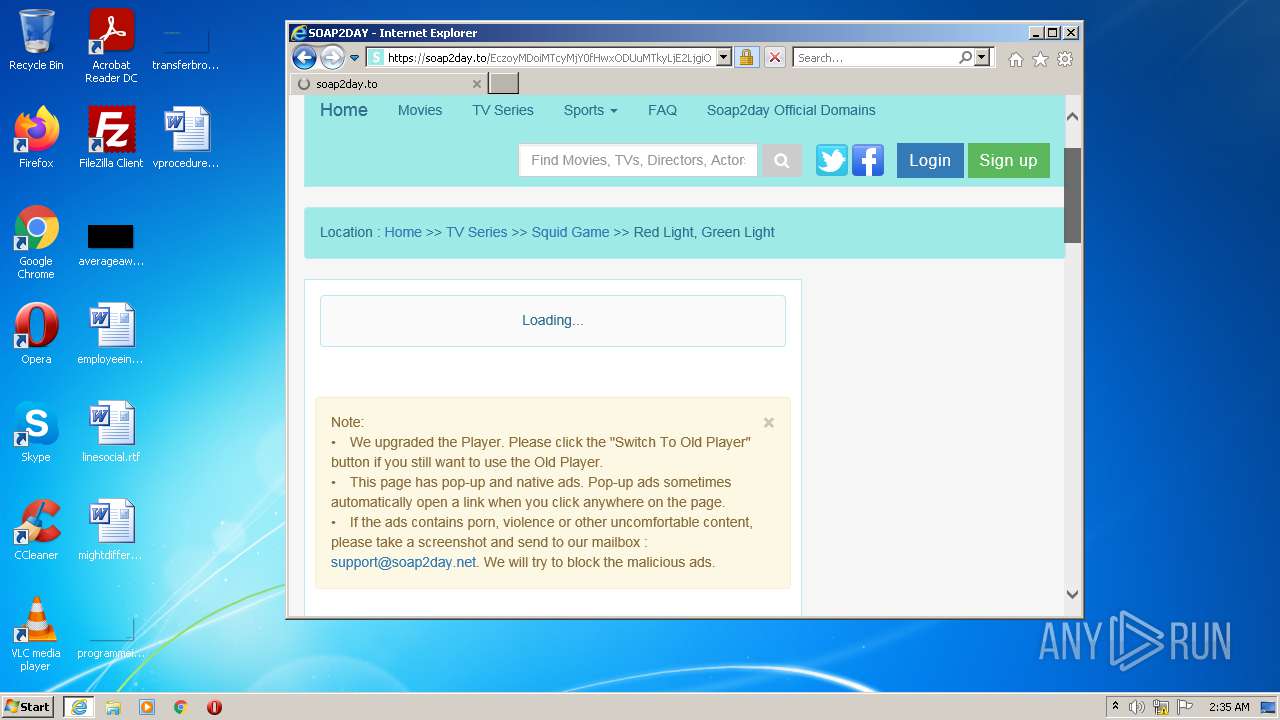This screenshot has width=1280, height=720.
Task: Open the Facebook icon
Action: pyautogui.click(x=868, y=160)
